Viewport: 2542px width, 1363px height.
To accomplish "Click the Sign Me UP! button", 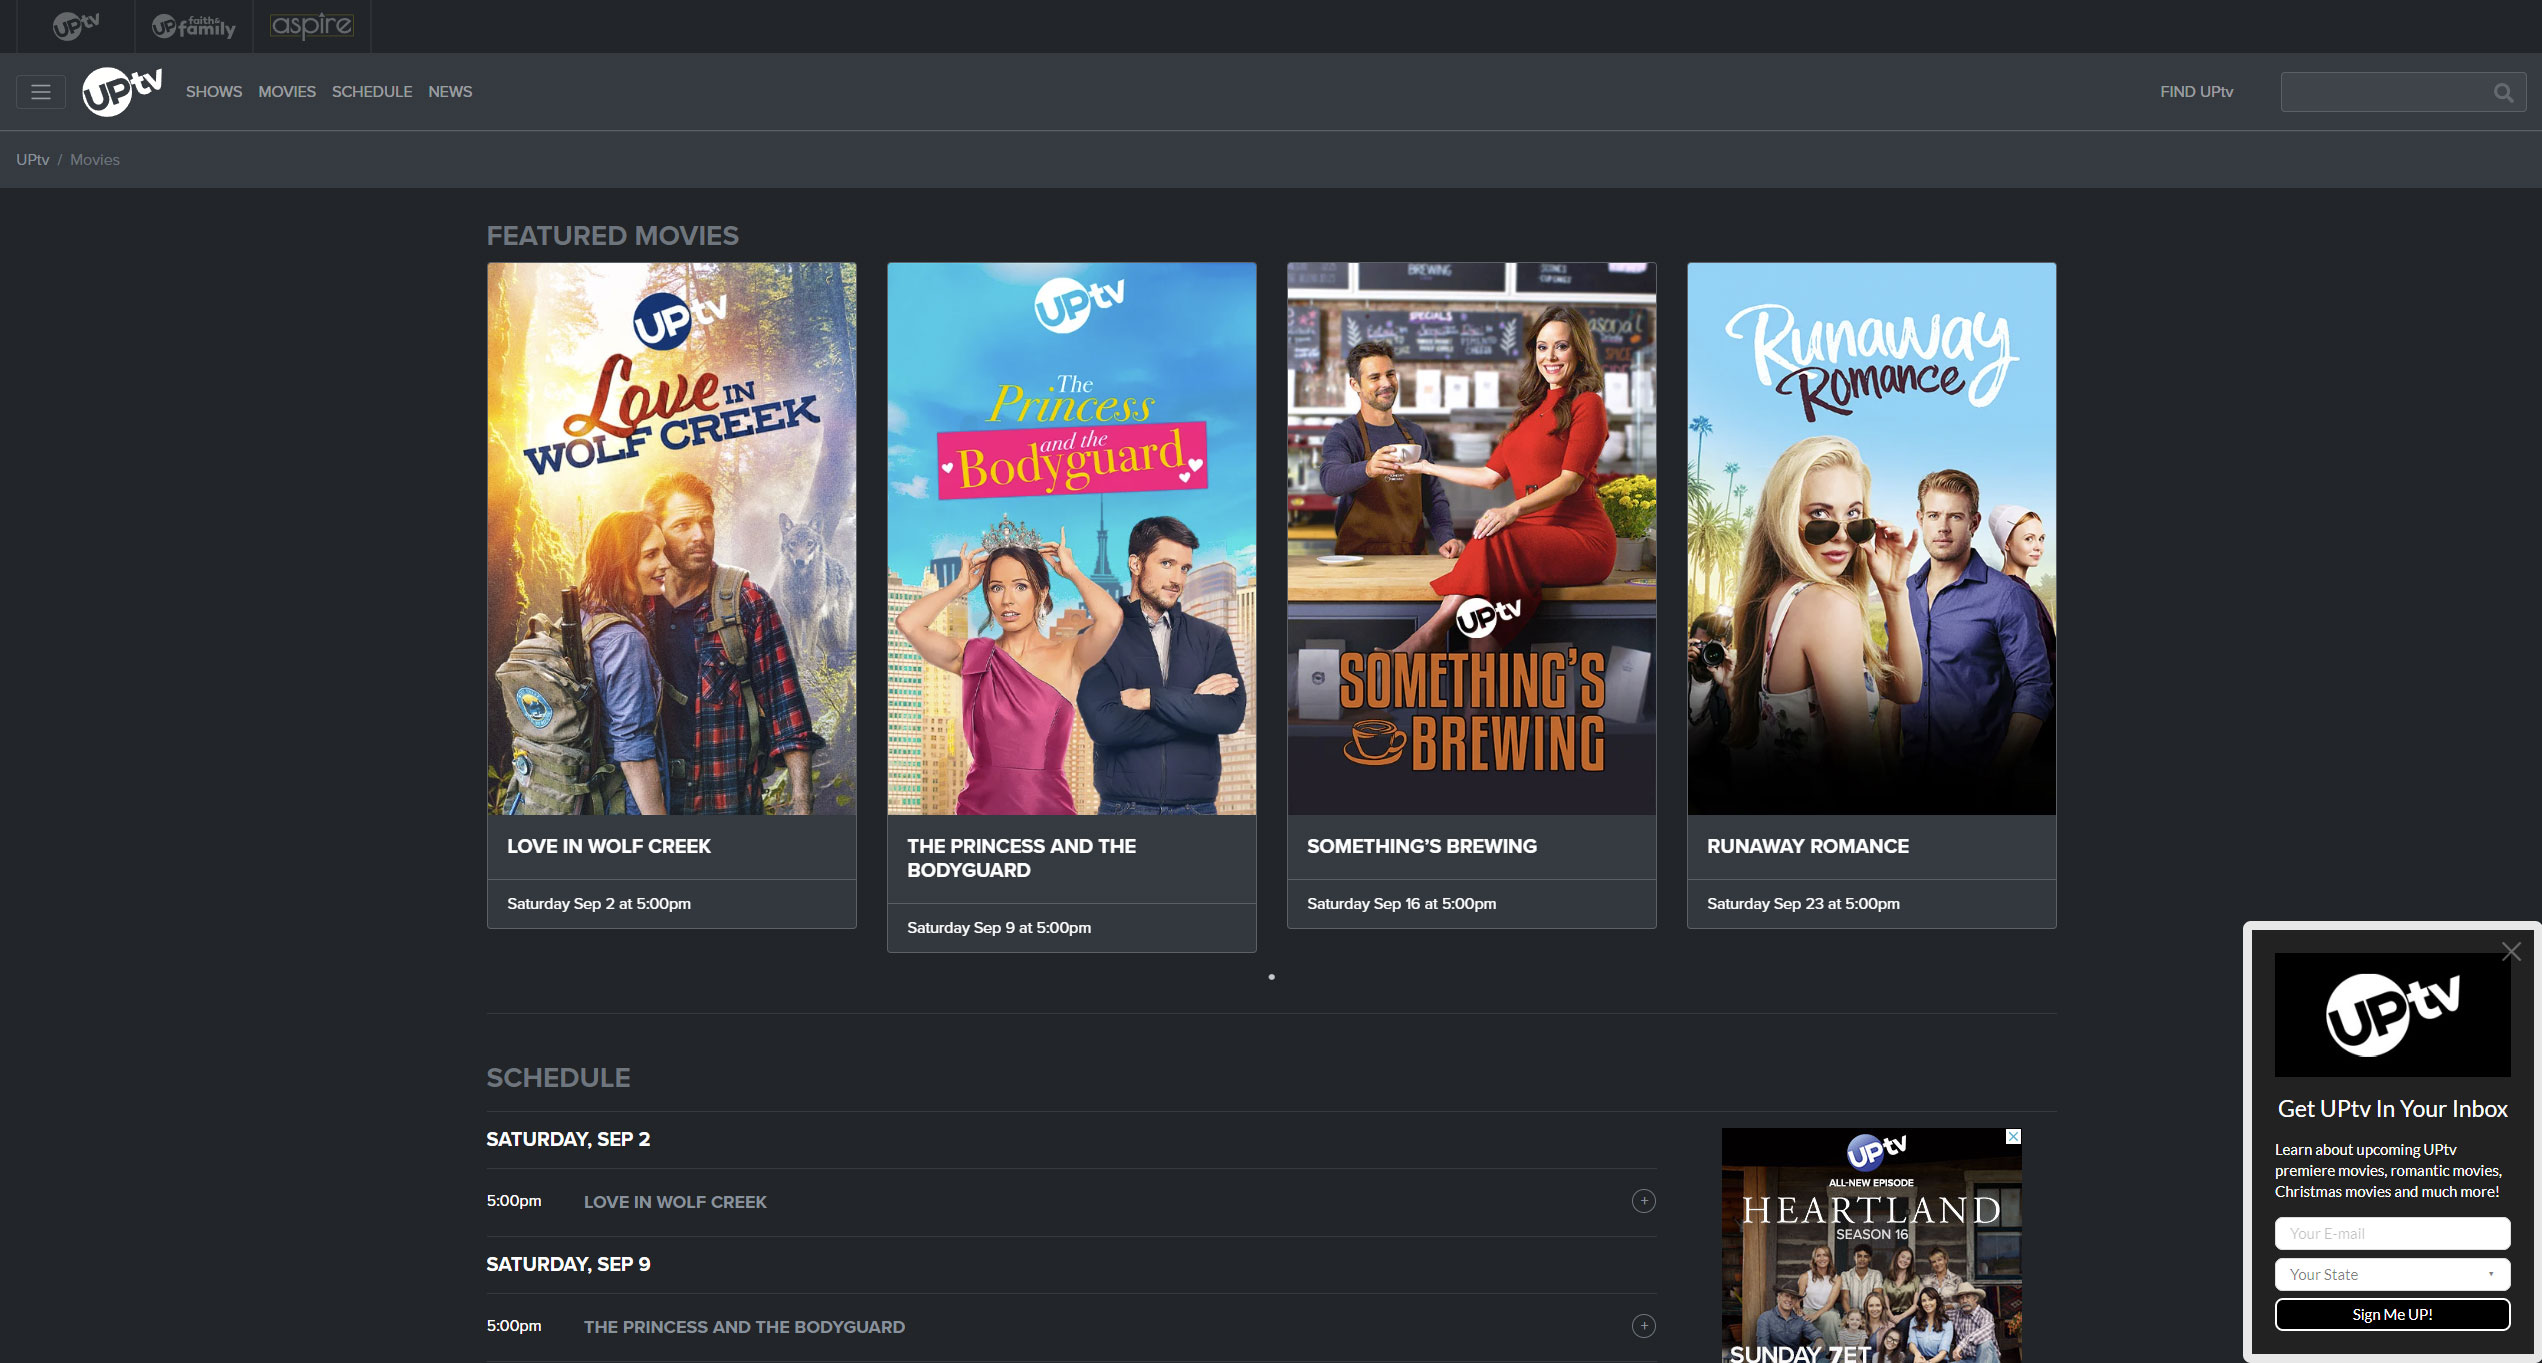I will click(2392, 1315).
